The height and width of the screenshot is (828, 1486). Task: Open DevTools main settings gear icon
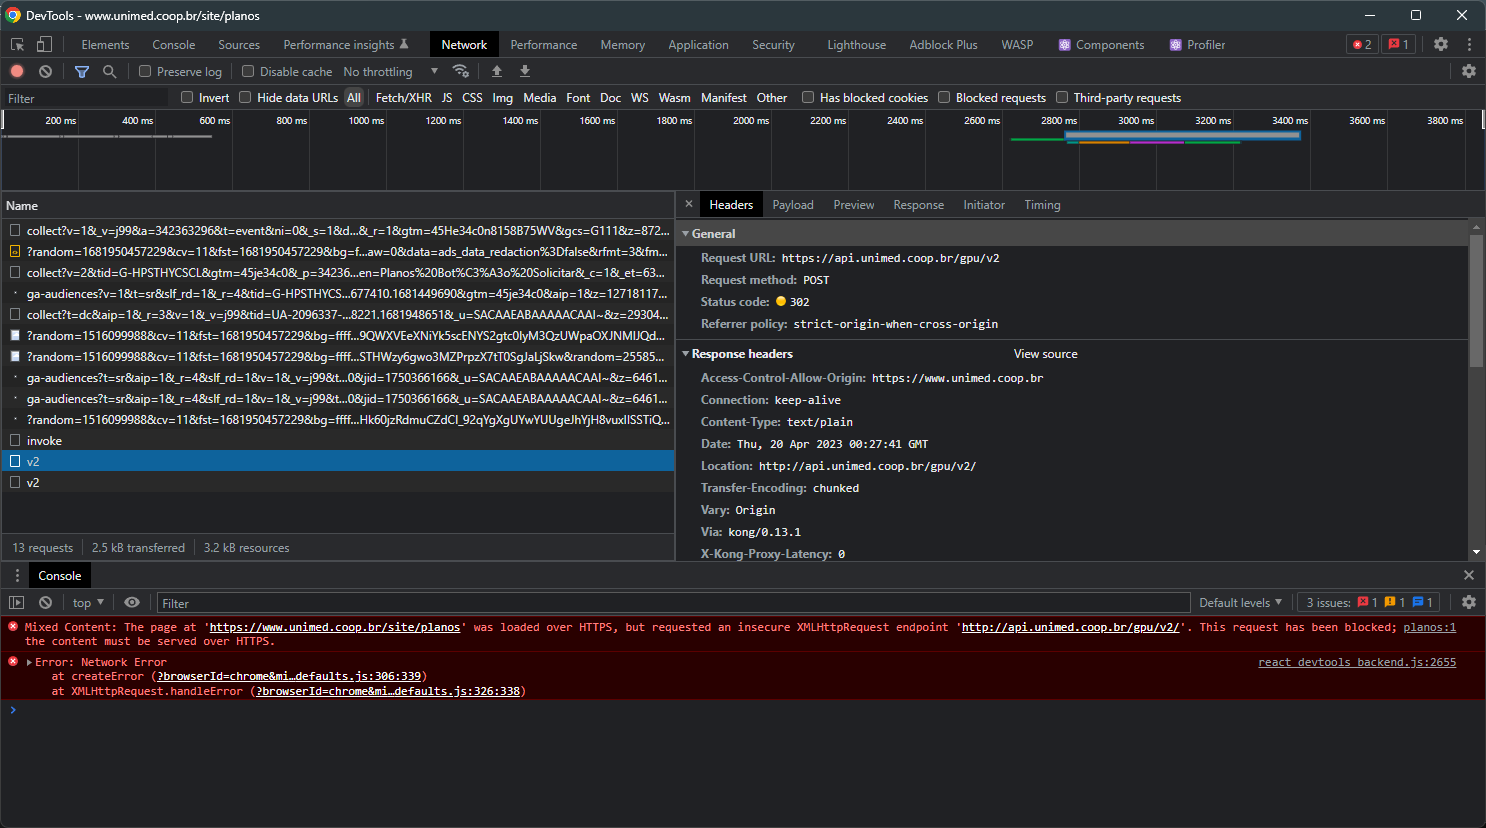pyautogui.click(x=1441, y=44)
